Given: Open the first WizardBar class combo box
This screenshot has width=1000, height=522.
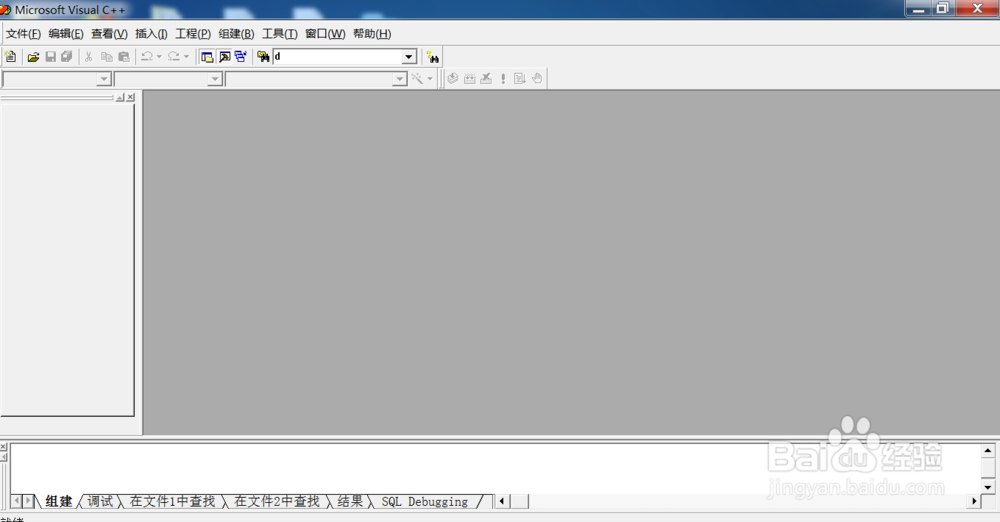Looking at the screenshot, I should pyautogui.click(x=57, y=79).
